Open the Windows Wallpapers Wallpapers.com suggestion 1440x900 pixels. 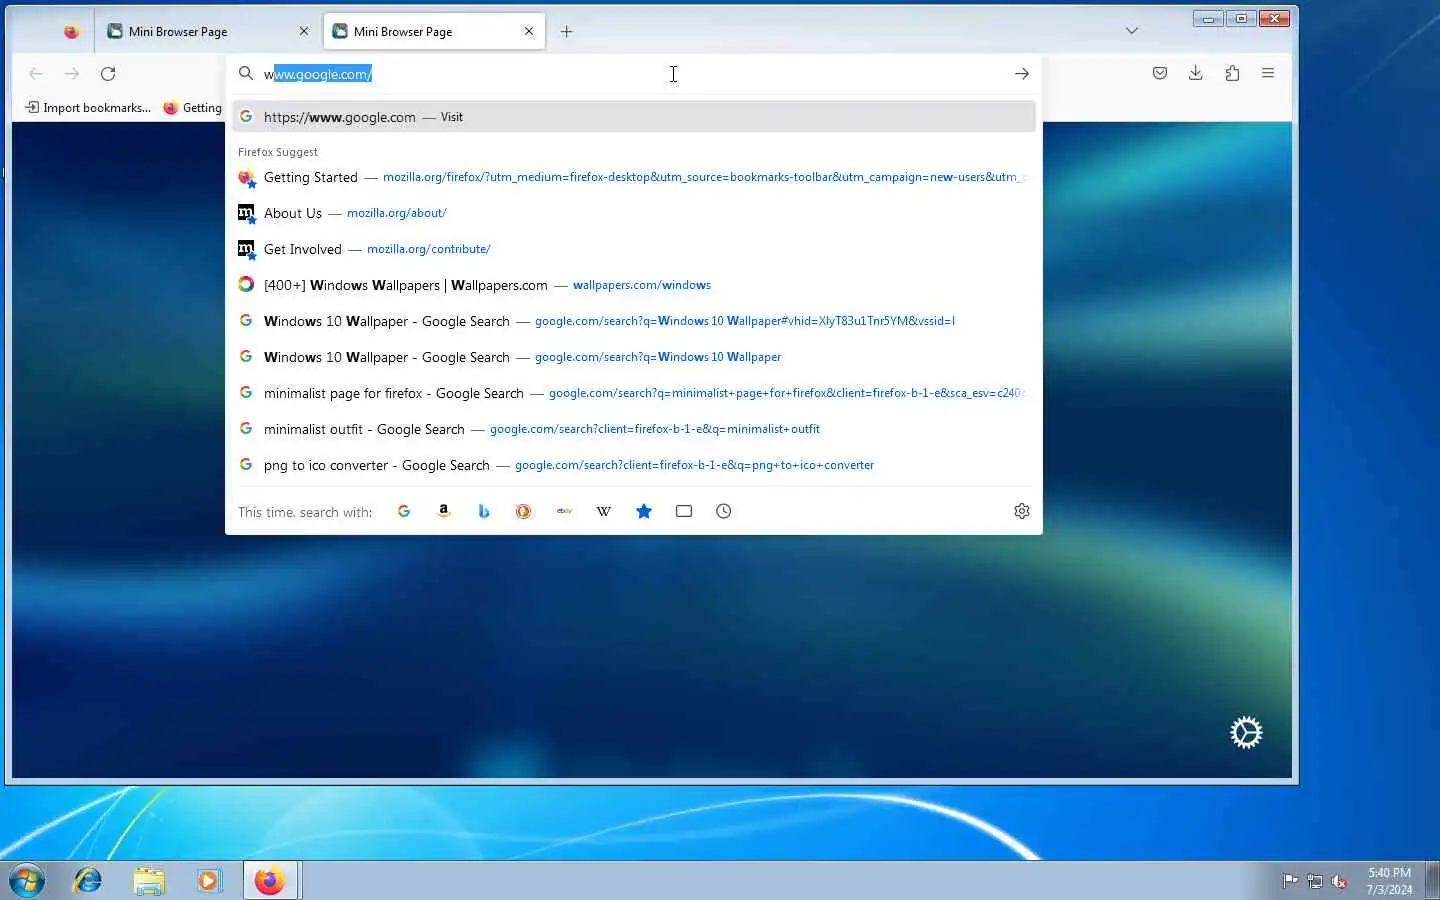point(634,285)
